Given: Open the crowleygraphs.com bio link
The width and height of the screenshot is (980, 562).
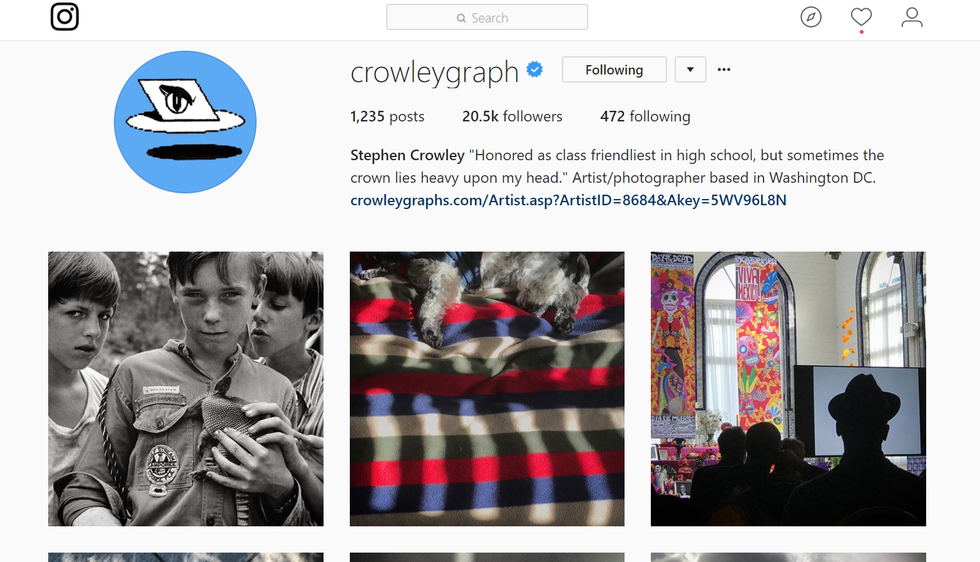Looking at the screenshot, I should [x=568, y=200].
